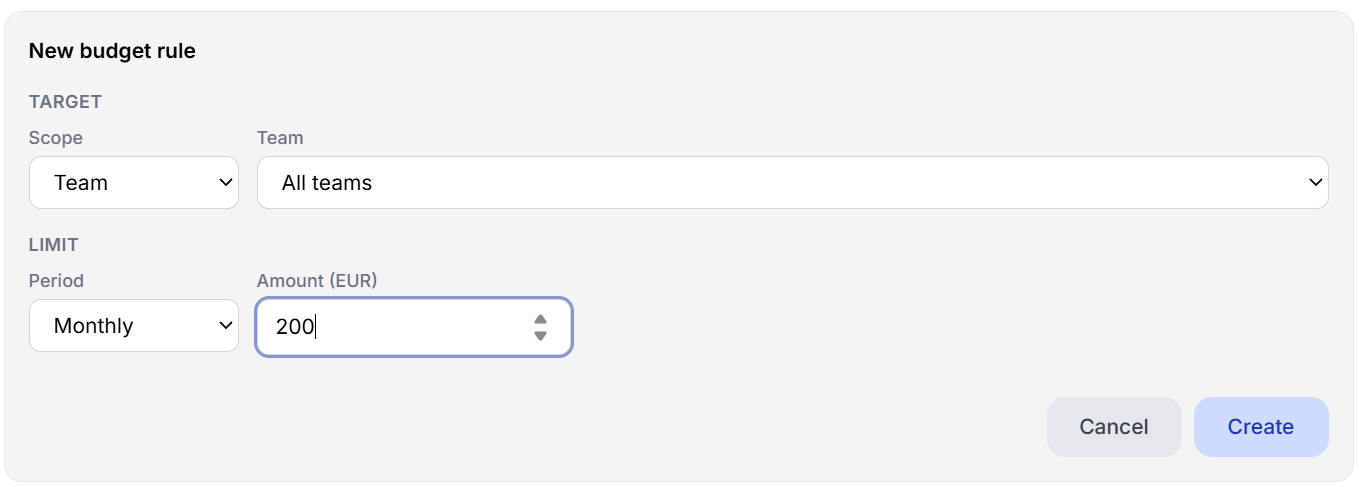Click the New budget rule heading

coord(112,51)
